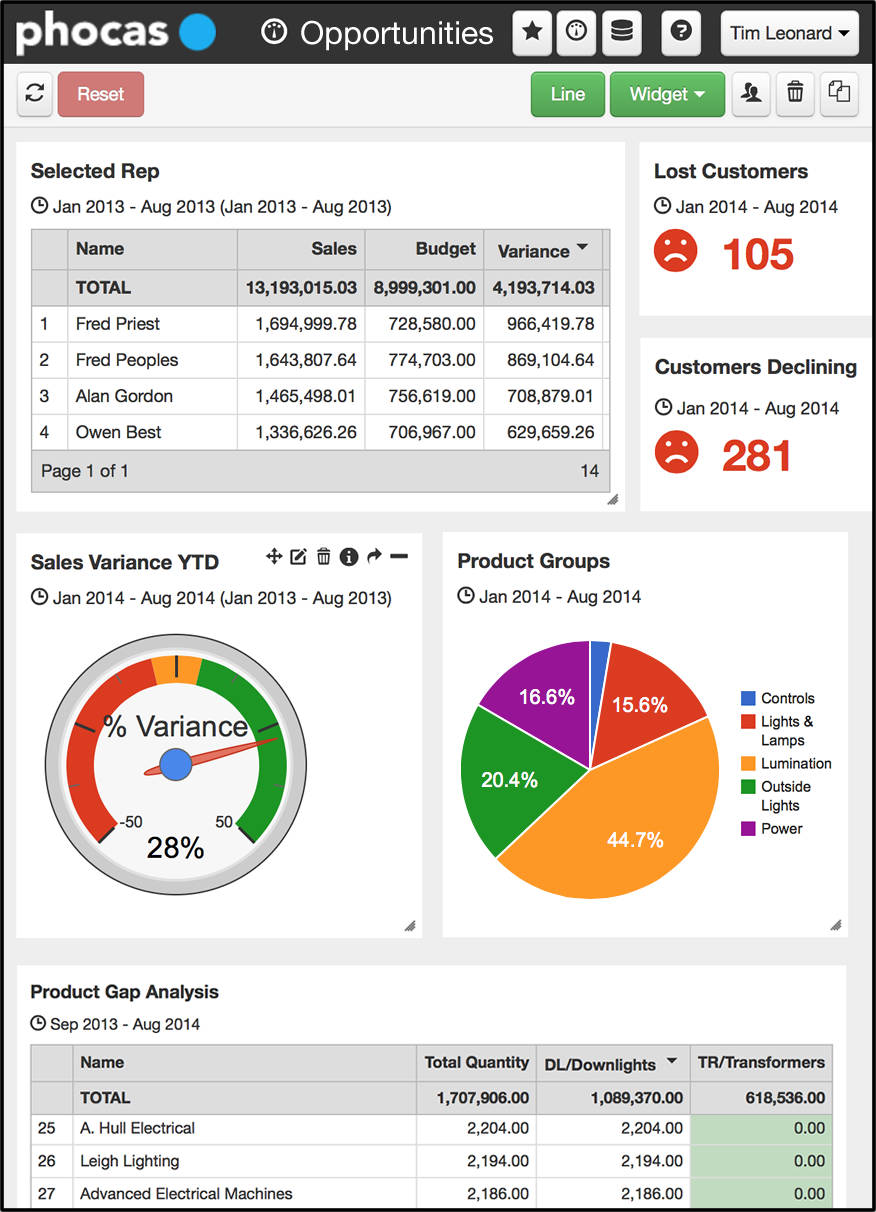Click the refresh icon beside Reset

tap(35, 94)
